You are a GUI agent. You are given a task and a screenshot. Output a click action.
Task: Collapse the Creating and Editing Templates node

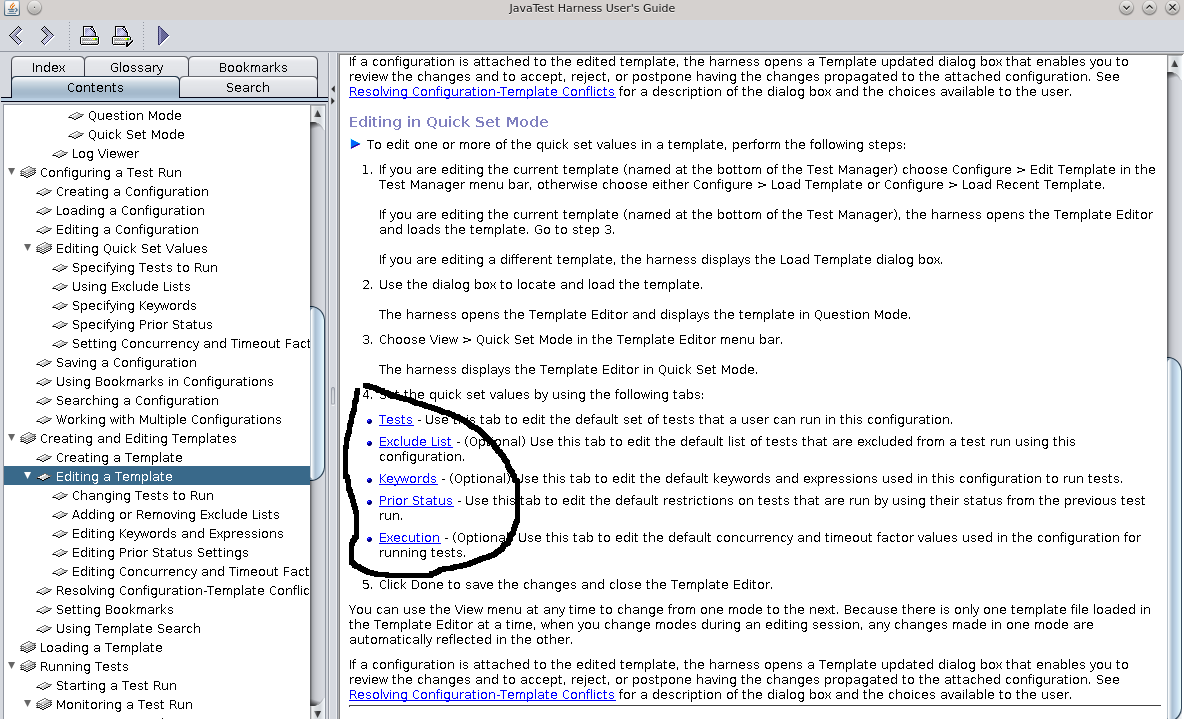click(12, 438)
